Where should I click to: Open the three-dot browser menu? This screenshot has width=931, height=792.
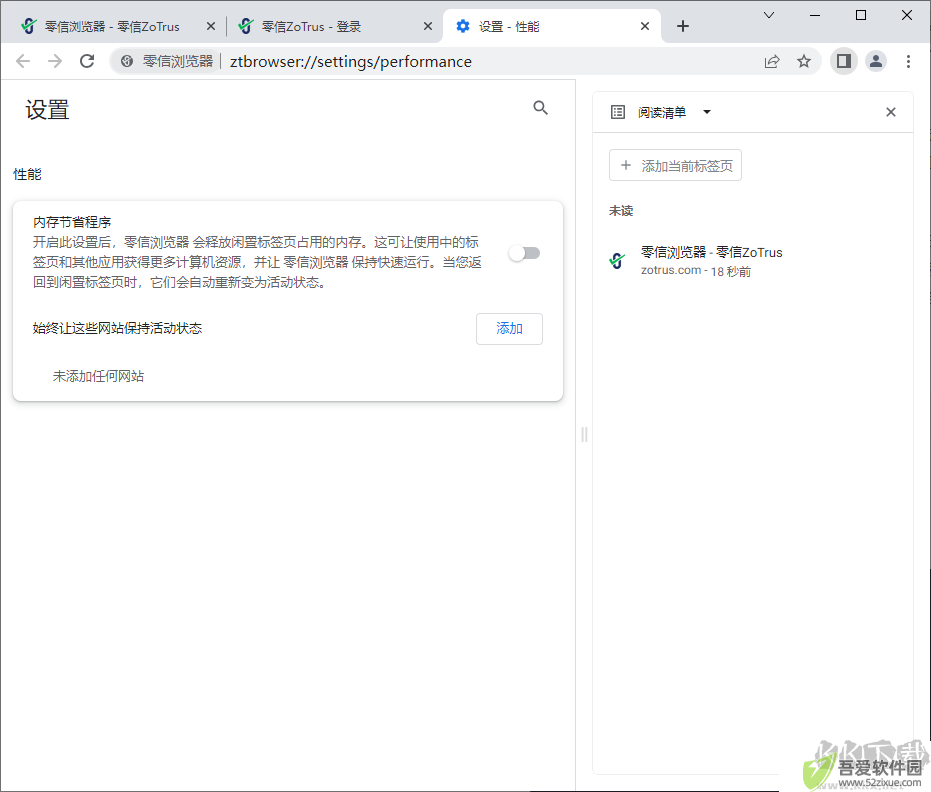click(x=908, y=61)
